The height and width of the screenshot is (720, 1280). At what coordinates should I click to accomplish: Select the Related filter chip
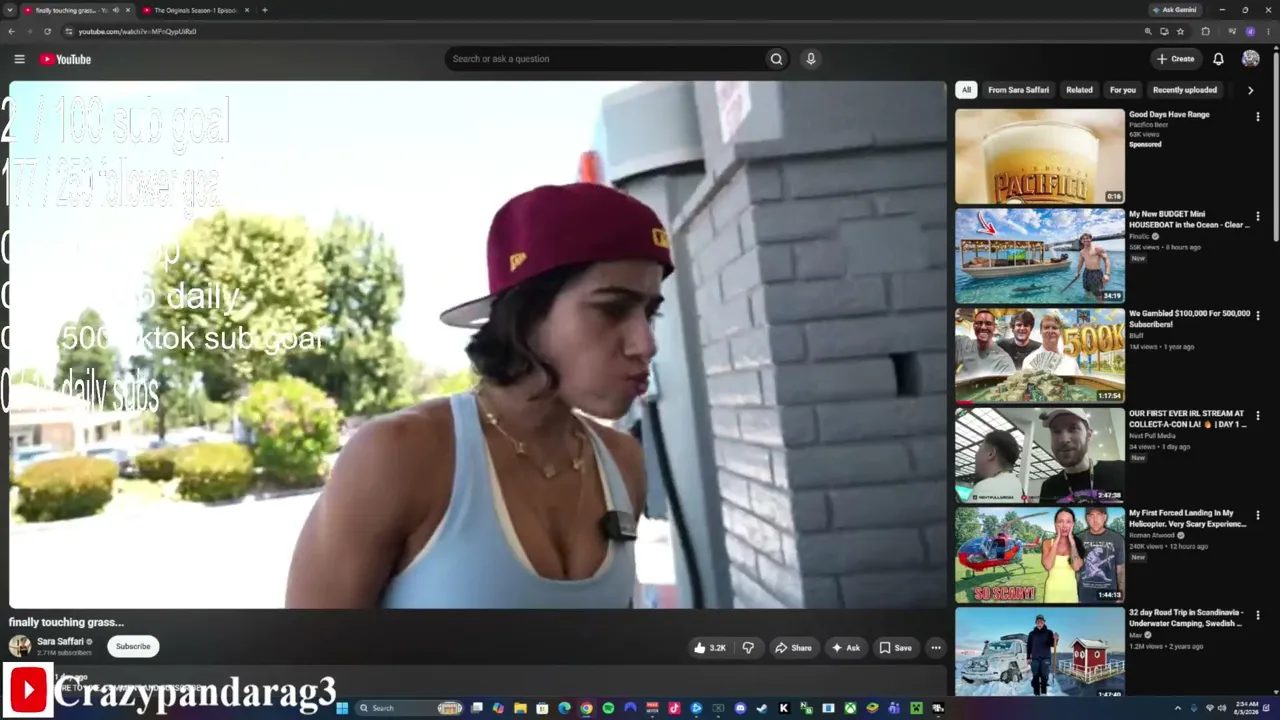point(1079,90)
